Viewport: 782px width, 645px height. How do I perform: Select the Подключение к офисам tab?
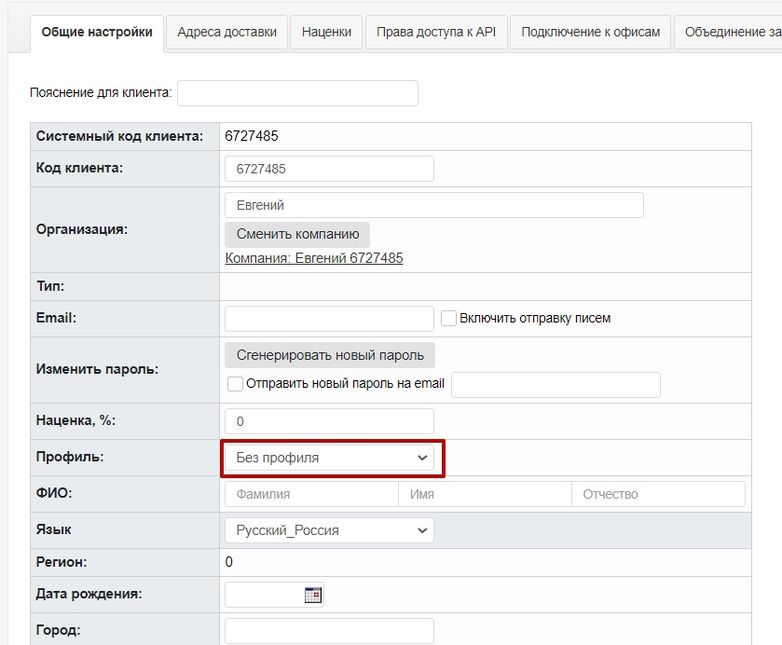[590, 32]
